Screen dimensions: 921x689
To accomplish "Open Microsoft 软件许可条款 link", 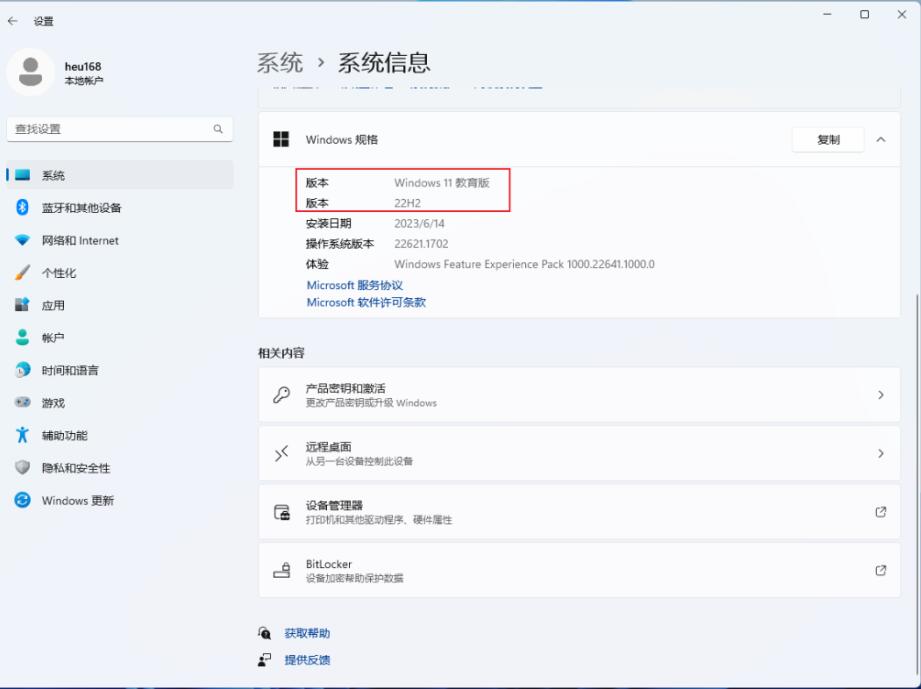I will [366, 303].
